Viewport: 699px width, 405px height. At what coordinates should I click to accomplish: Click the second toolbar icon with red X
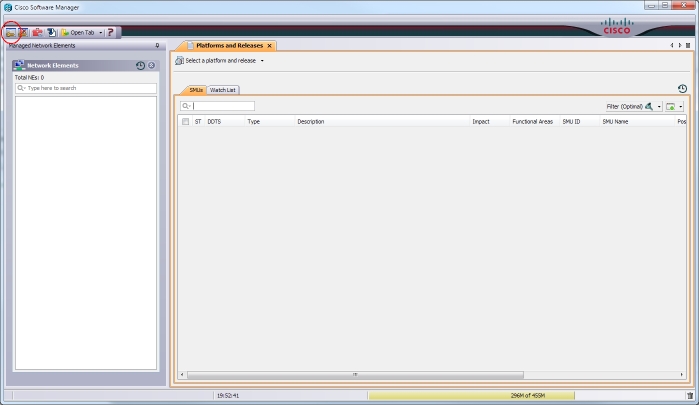(x=23, y=33)
